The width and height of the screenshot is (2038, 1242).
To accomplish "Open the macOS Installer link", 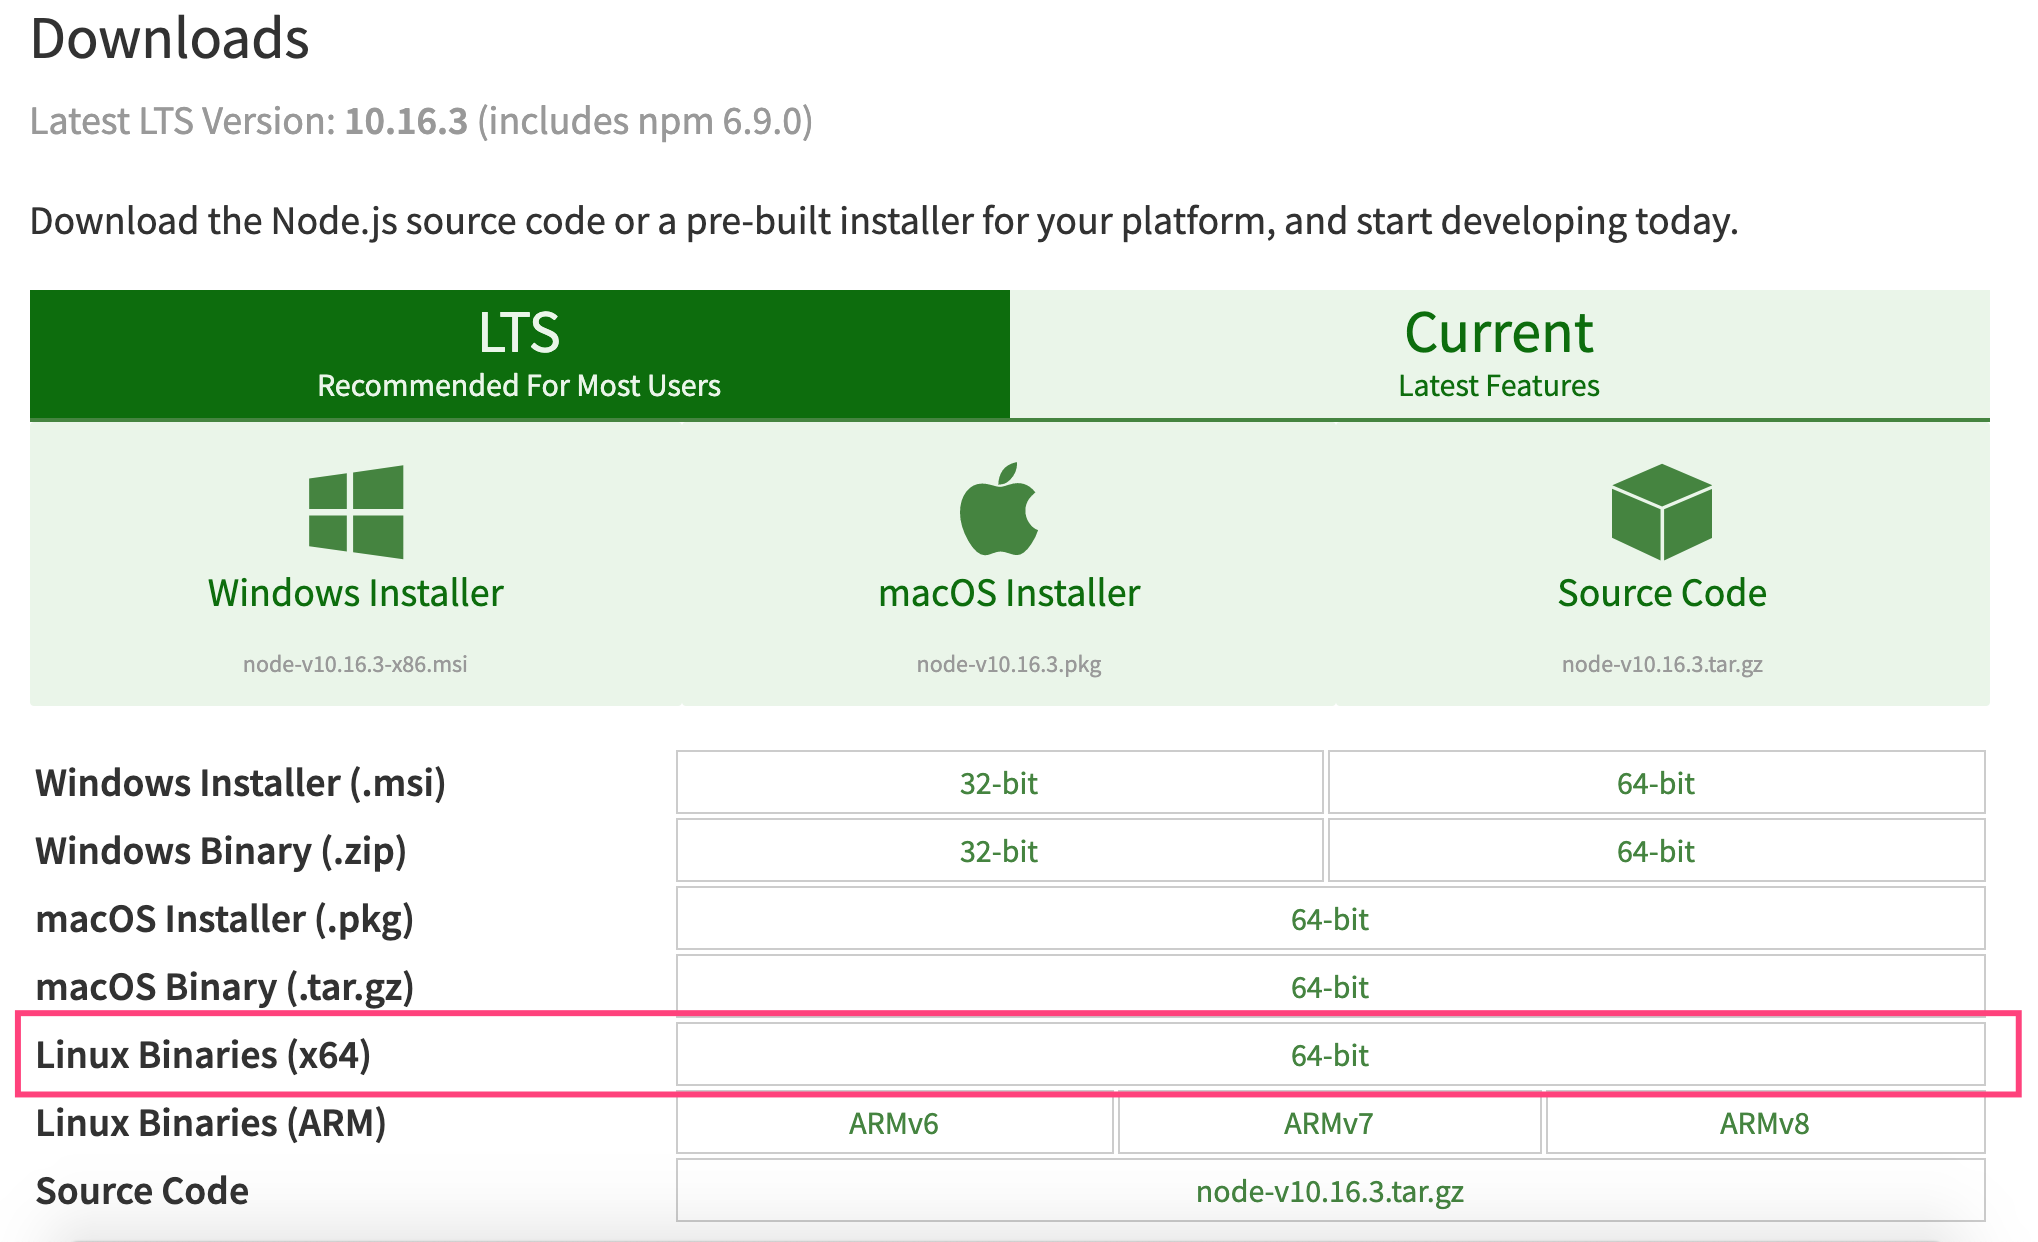I will [x=1009, y=593].
